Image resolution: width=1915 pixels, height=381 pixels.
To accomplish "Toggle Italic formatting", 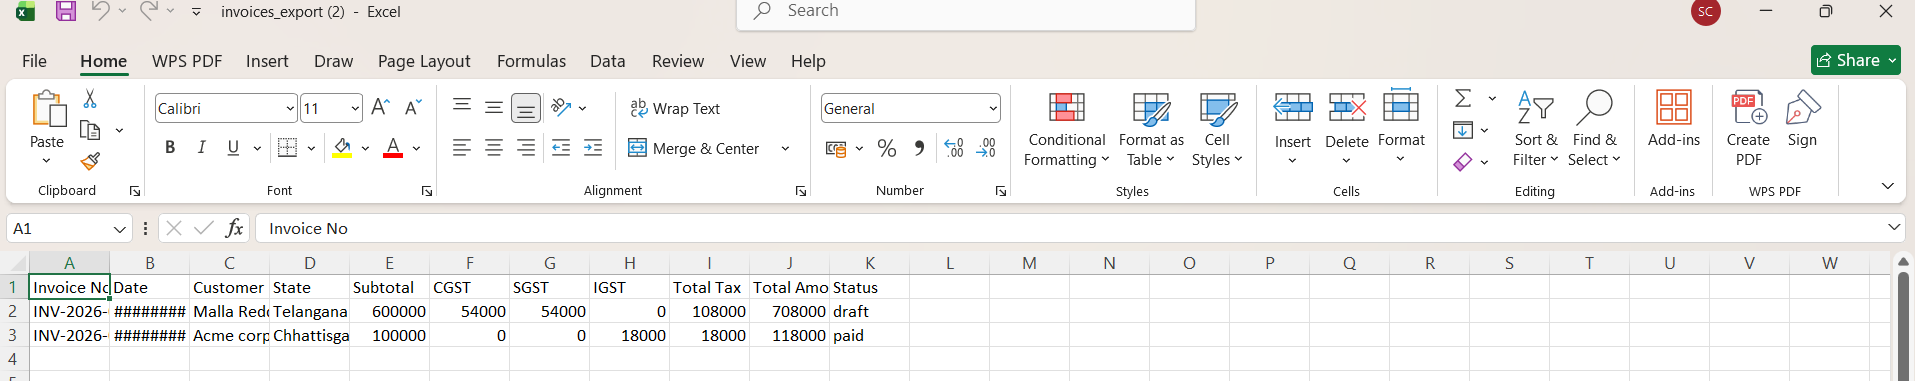I will (x=202, y=148).
